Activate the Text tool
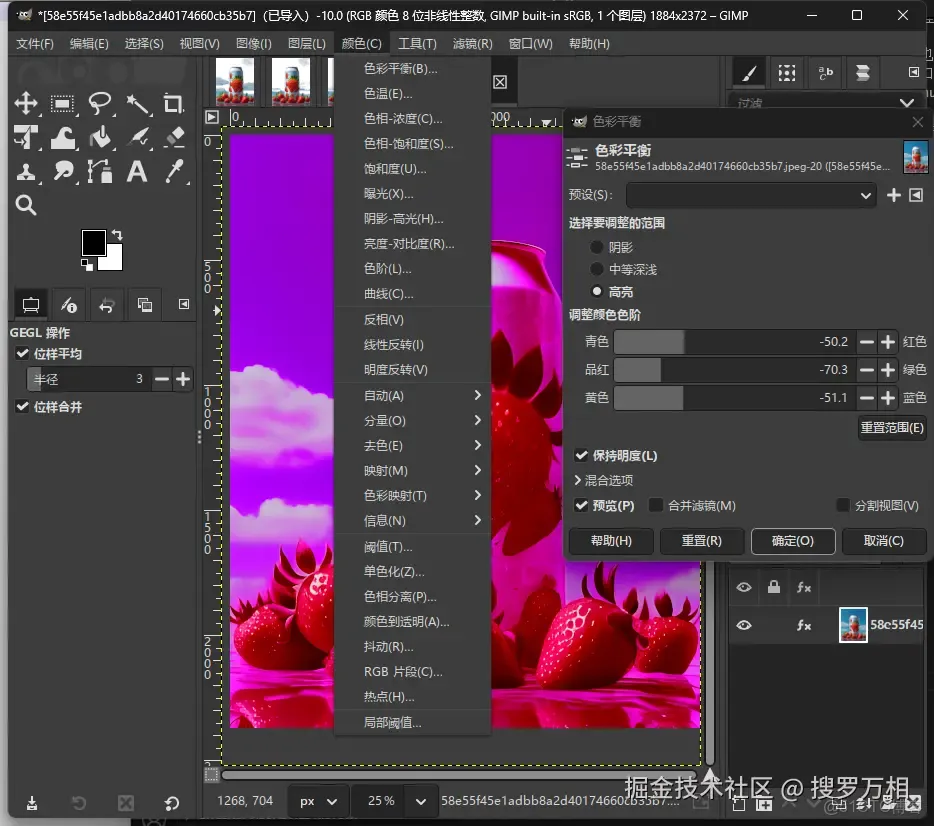The image size is (934, 826). click(137, 171)
